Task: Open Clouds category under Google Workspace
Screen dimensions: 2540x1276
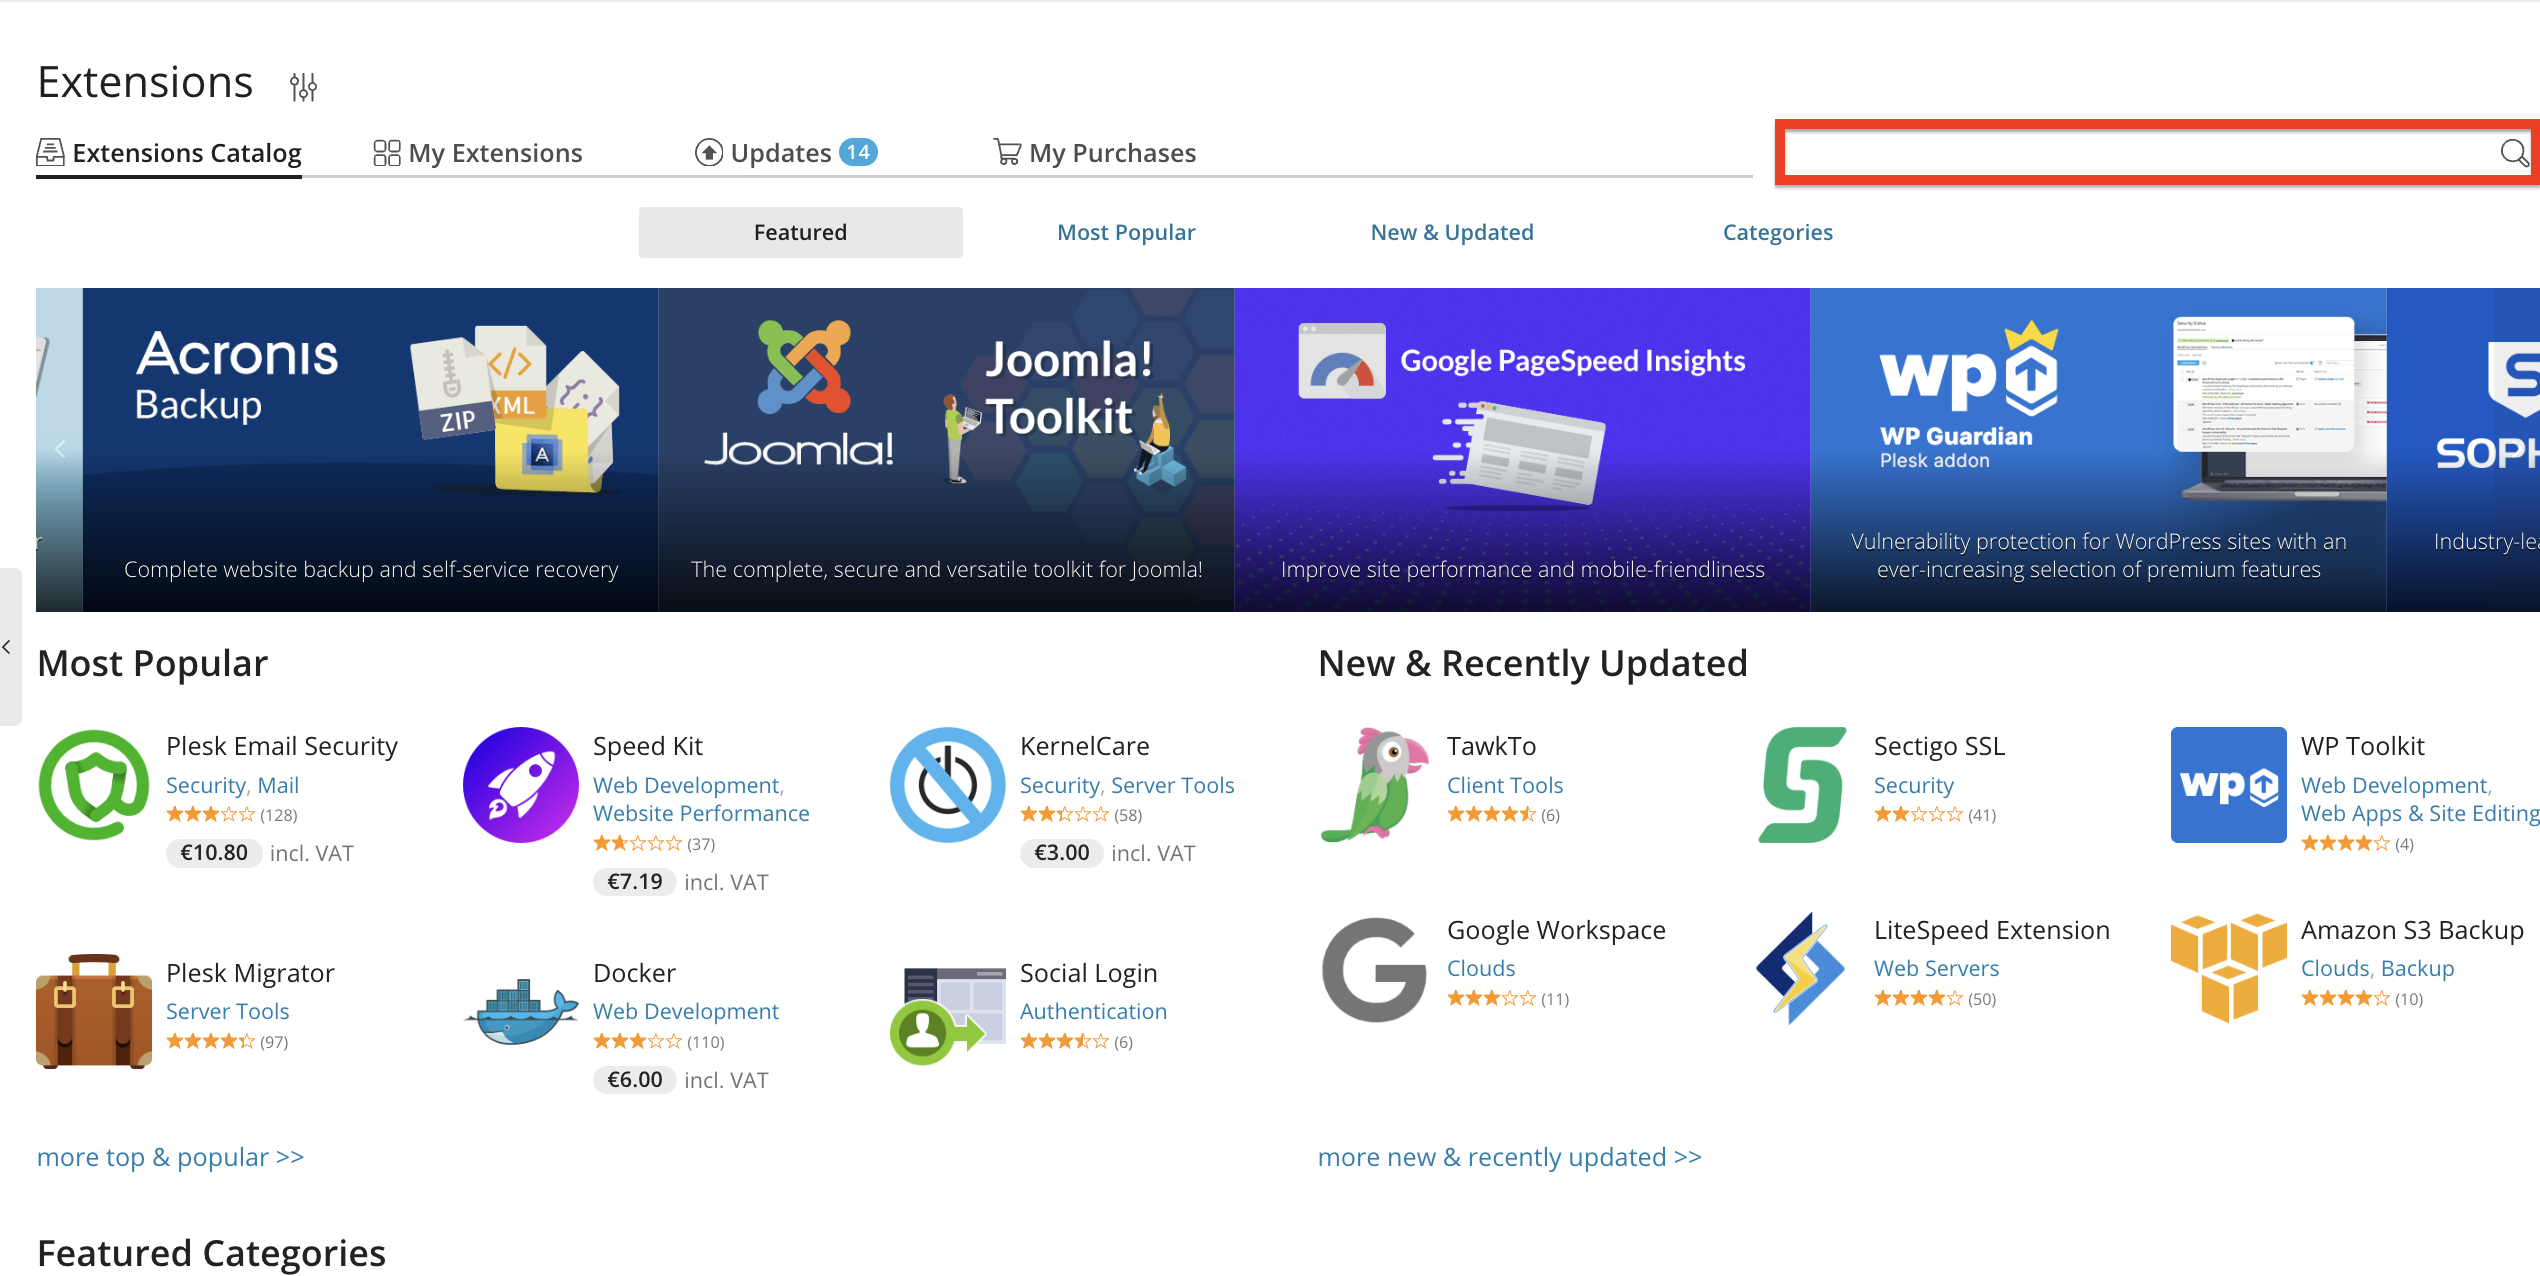Action: (1481, 968)
